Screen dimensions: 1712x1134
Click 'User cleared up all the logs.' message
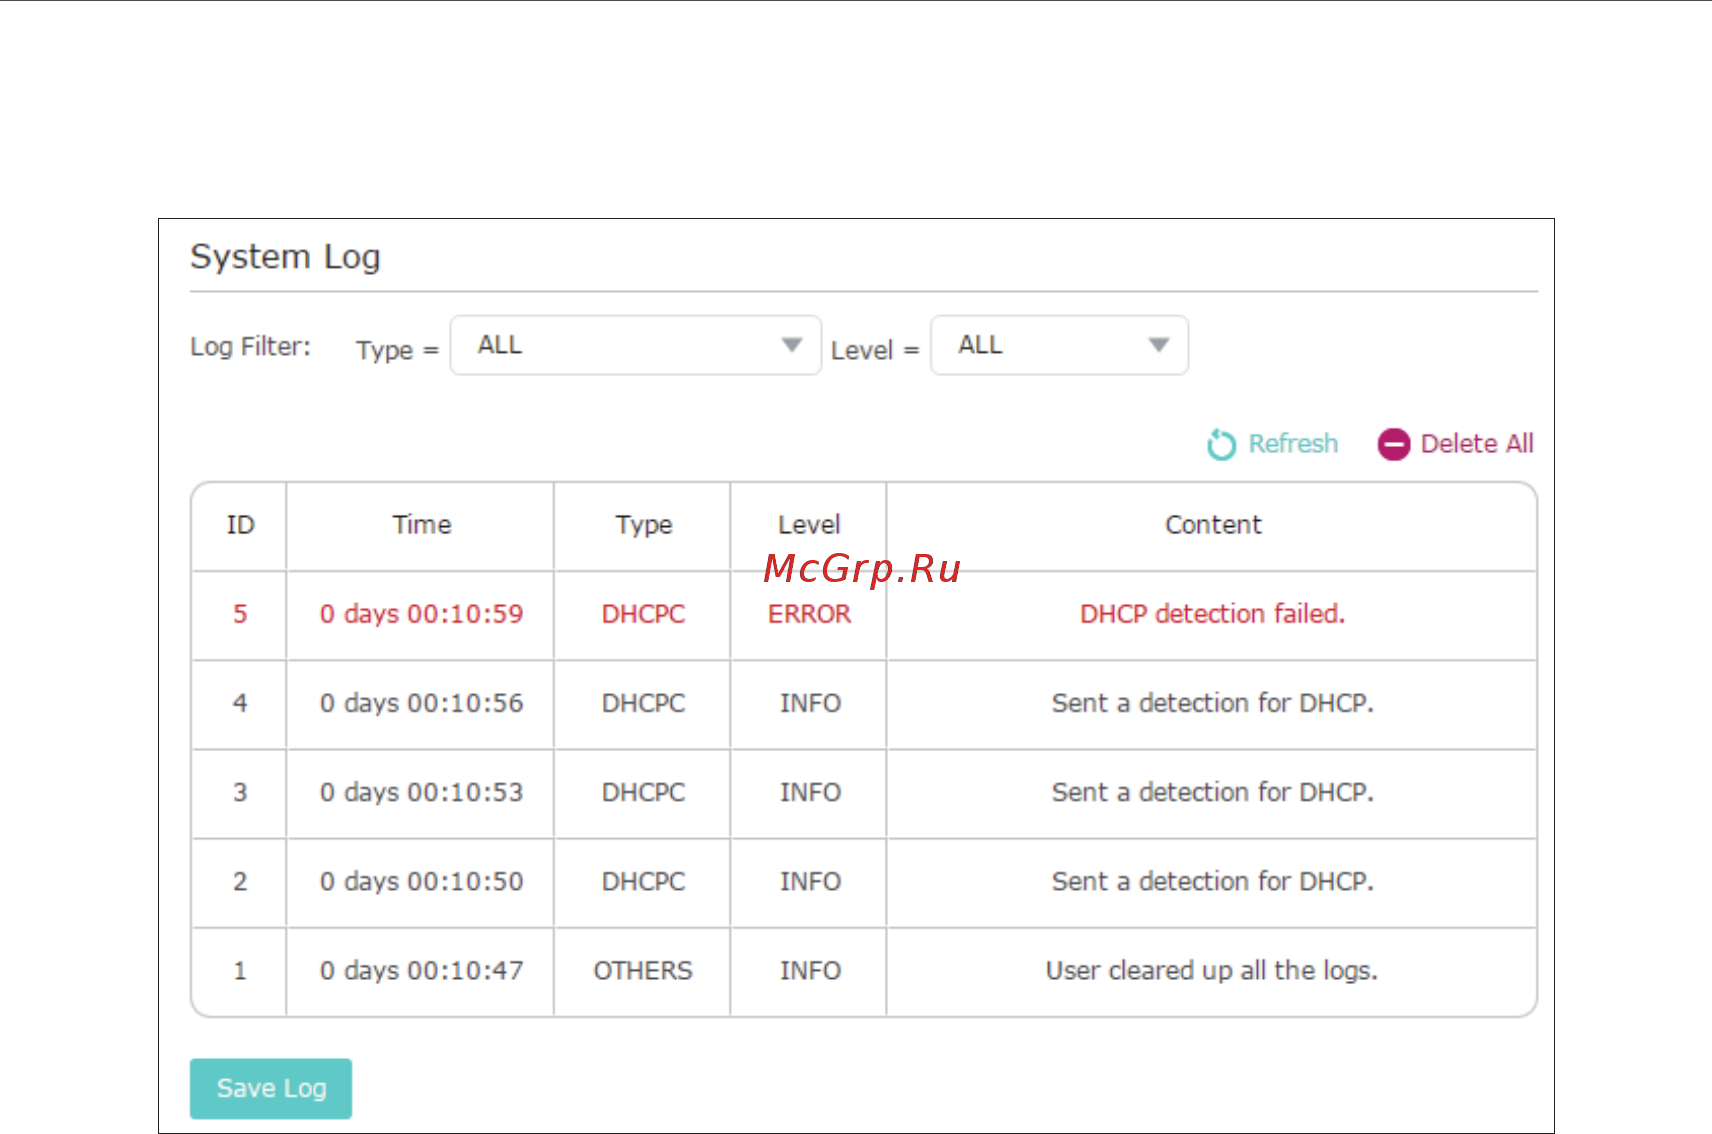pos(1212,970)
